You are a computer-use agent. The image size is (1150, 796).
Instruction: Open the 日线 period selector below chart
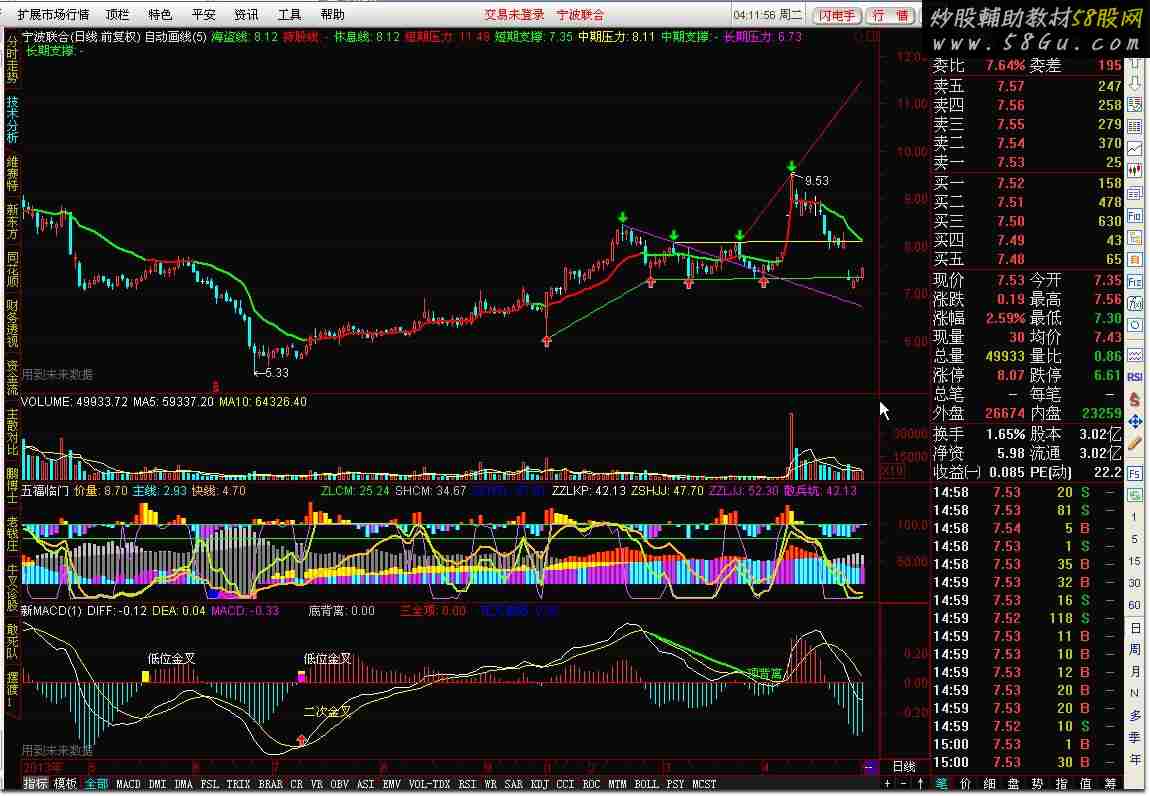click(904, 767)
